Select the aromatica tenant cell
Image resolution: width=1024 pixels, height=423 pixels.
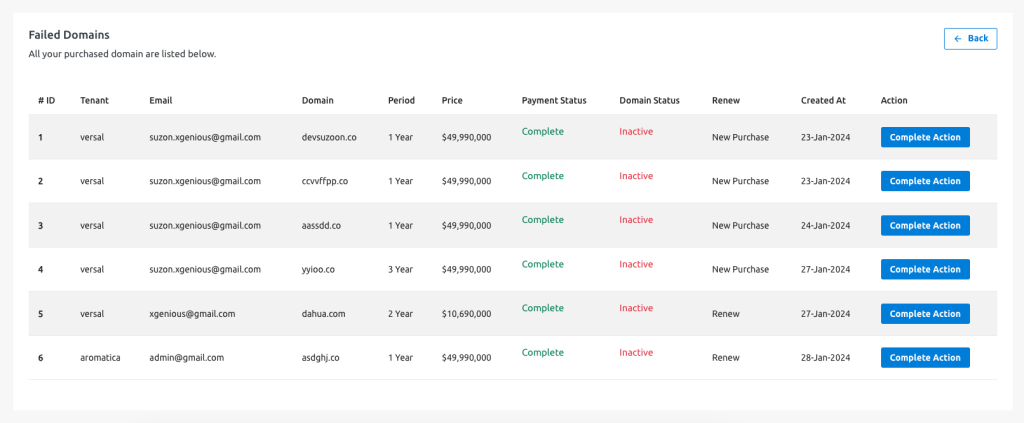pos(100,357)
